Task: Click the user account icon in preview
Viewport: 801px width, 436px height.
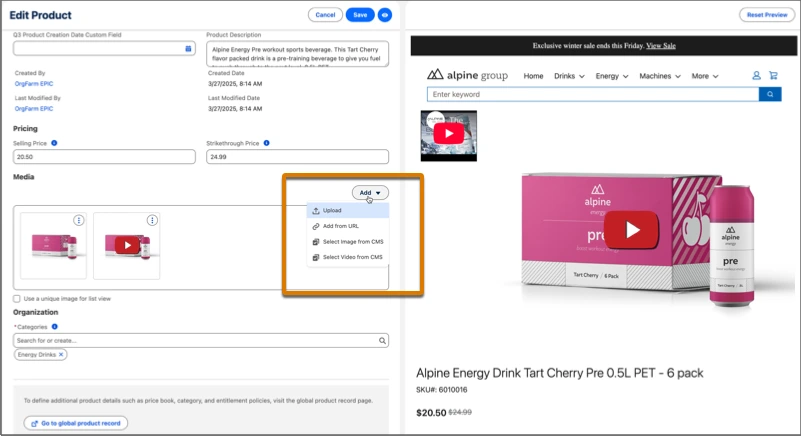Action: point(756,76)
